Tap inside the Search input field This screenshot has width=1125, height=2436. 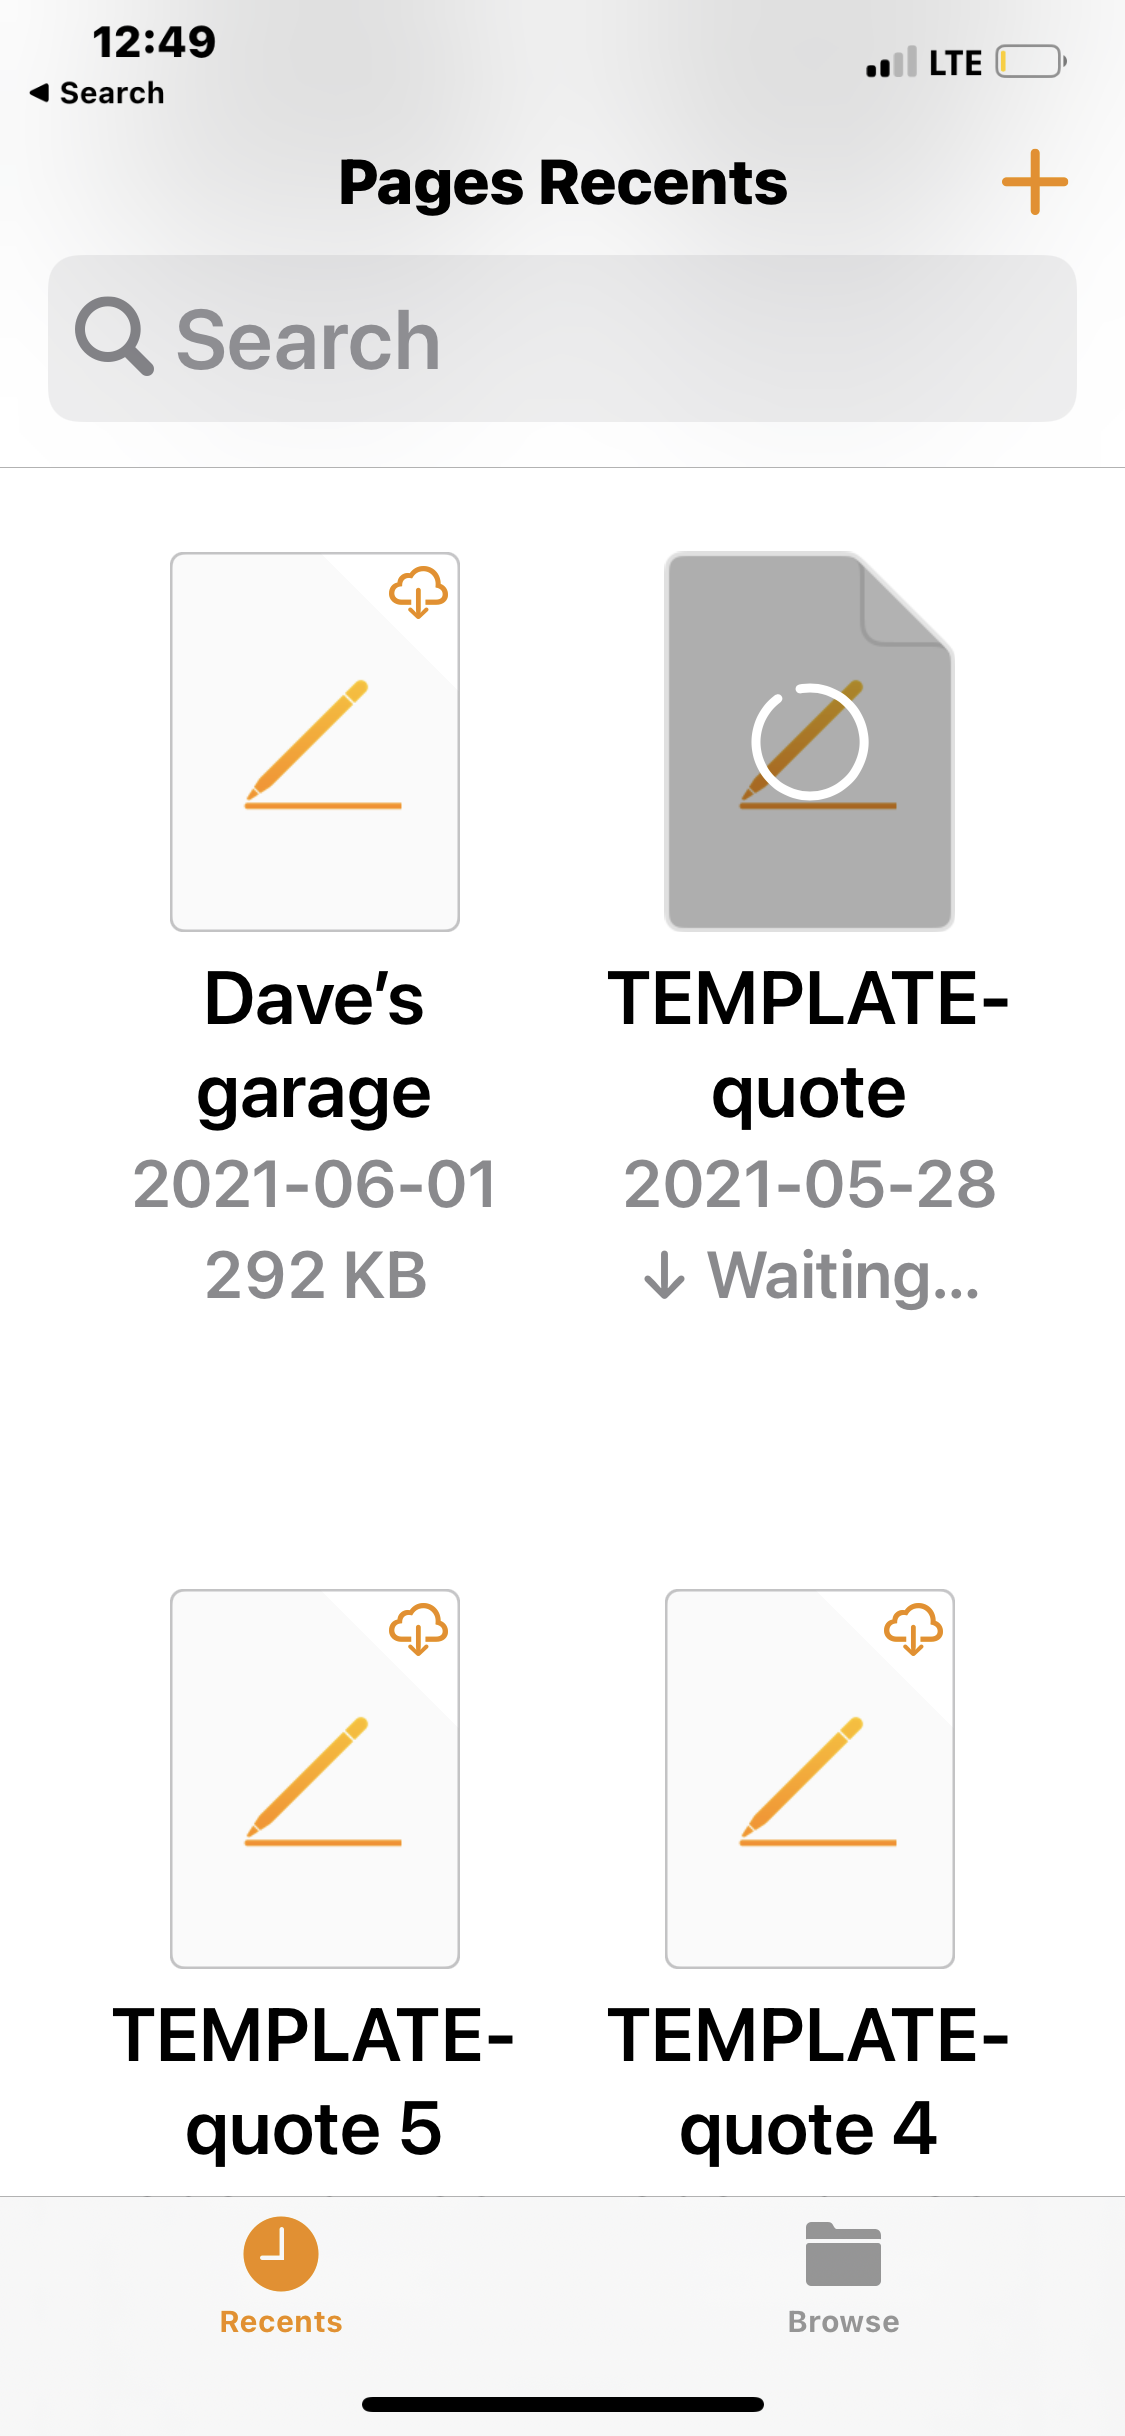coord(560,337)
